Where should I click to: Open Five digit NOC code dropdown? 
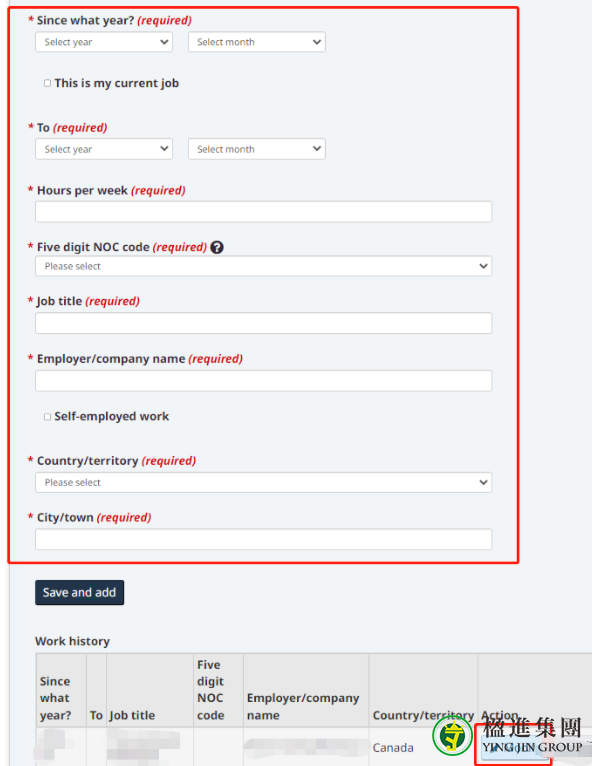(263, 266)
